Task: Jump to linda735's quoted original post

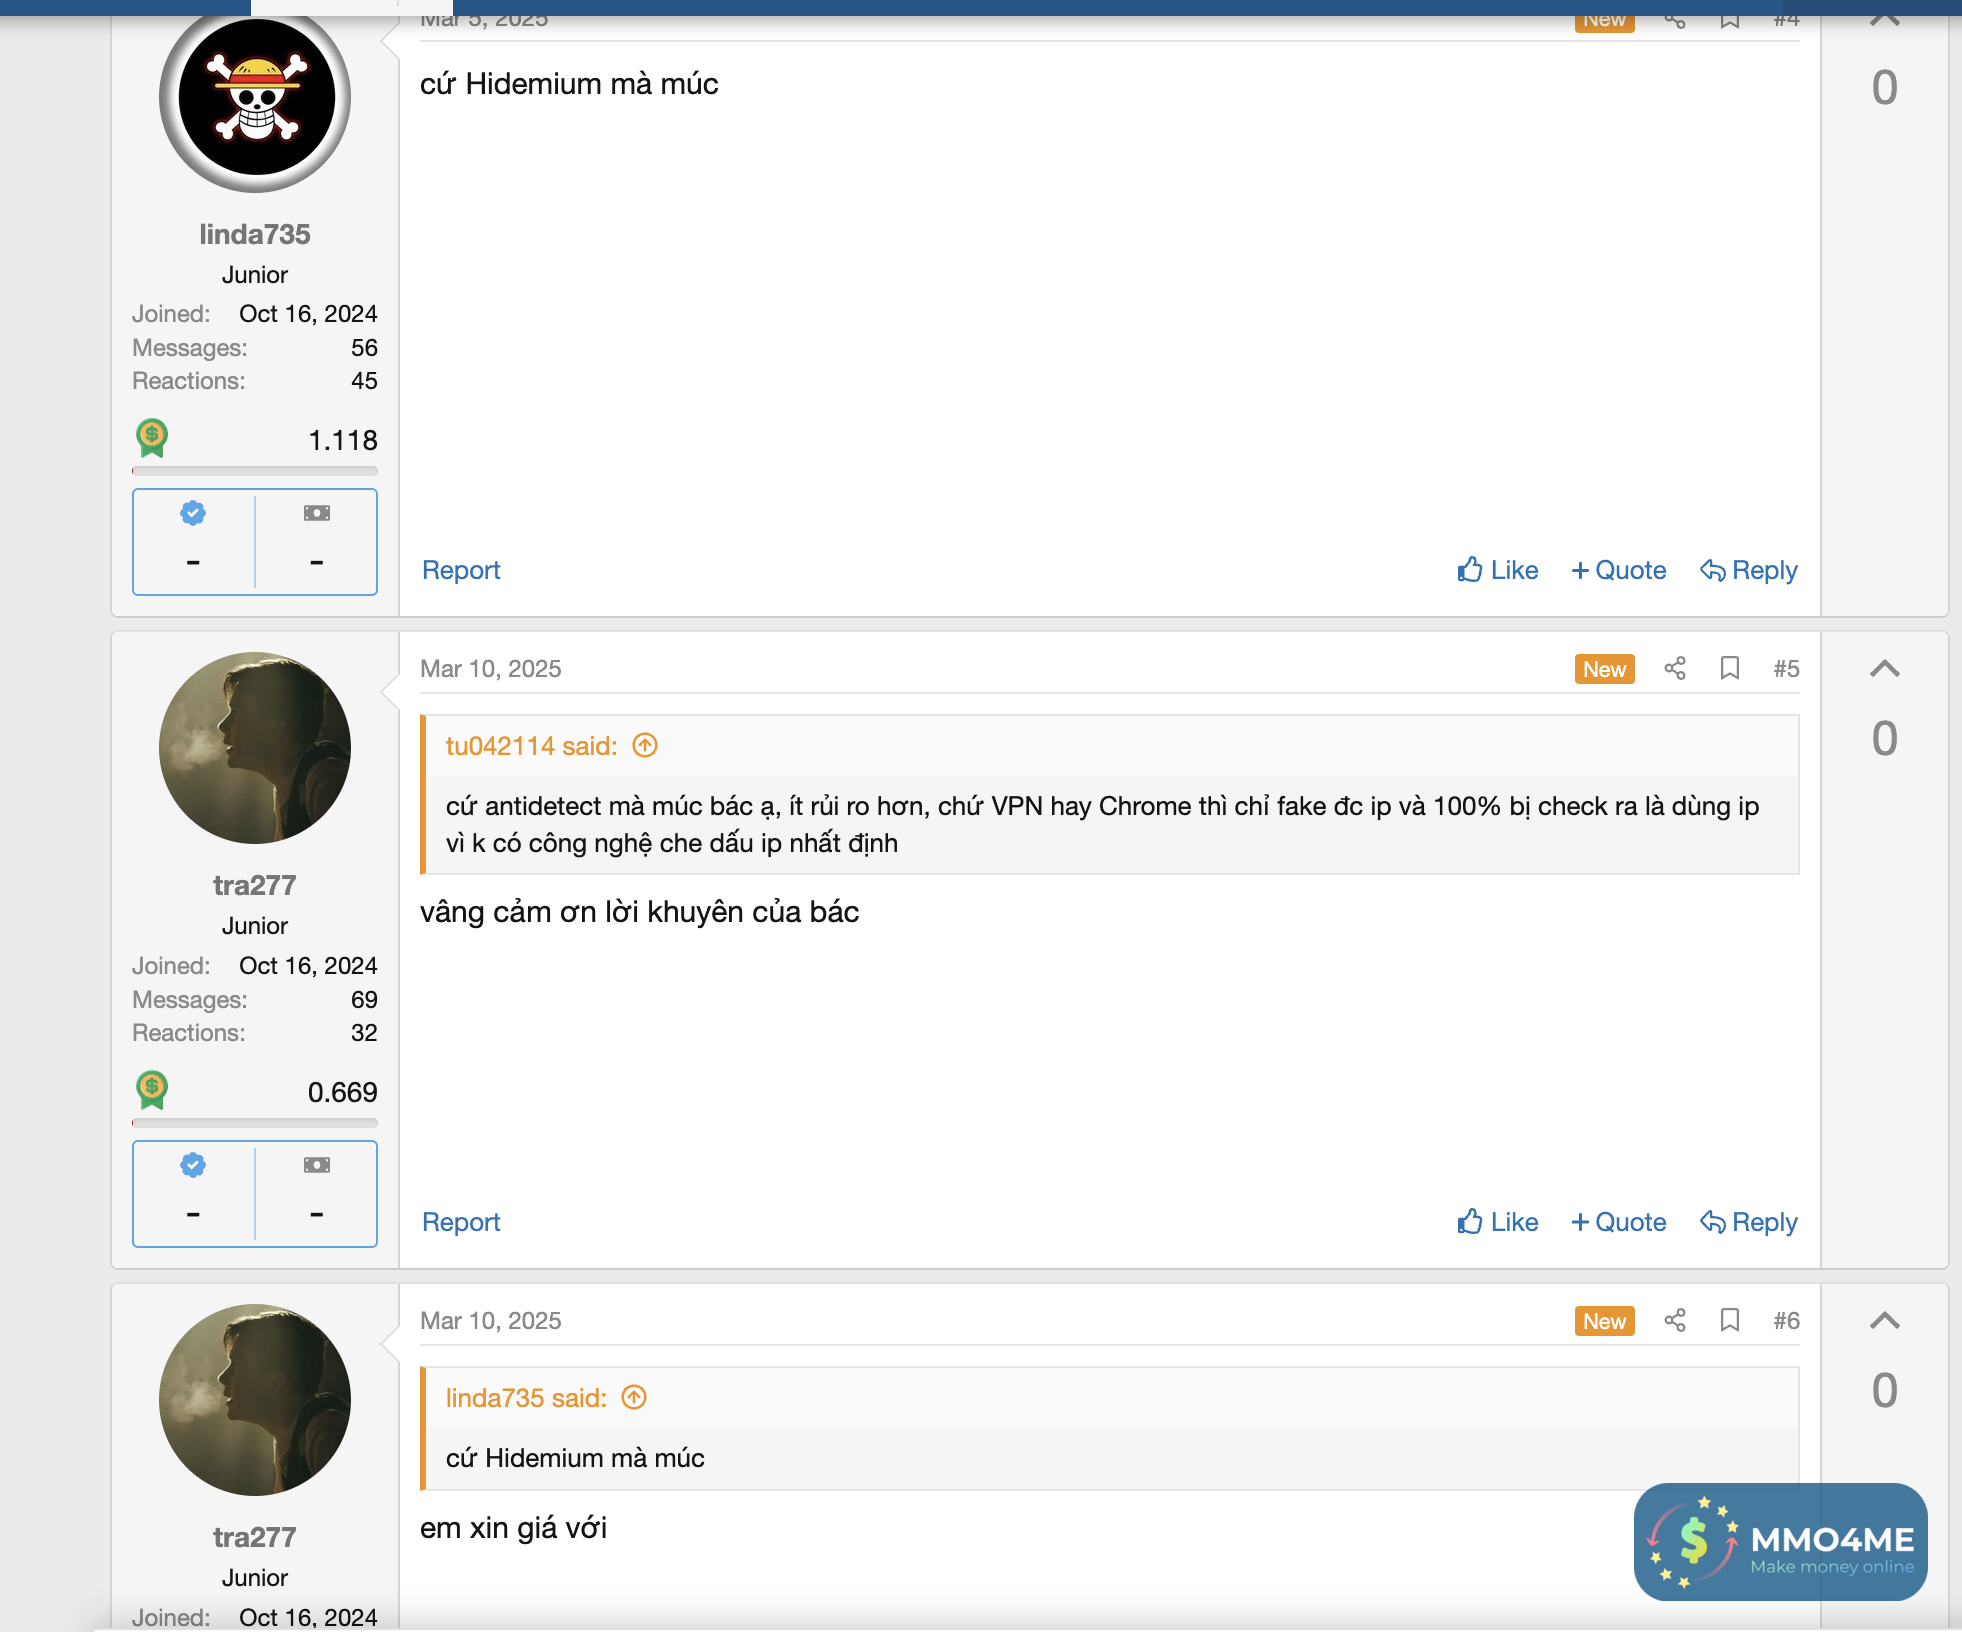Action: pos(634,1398)
